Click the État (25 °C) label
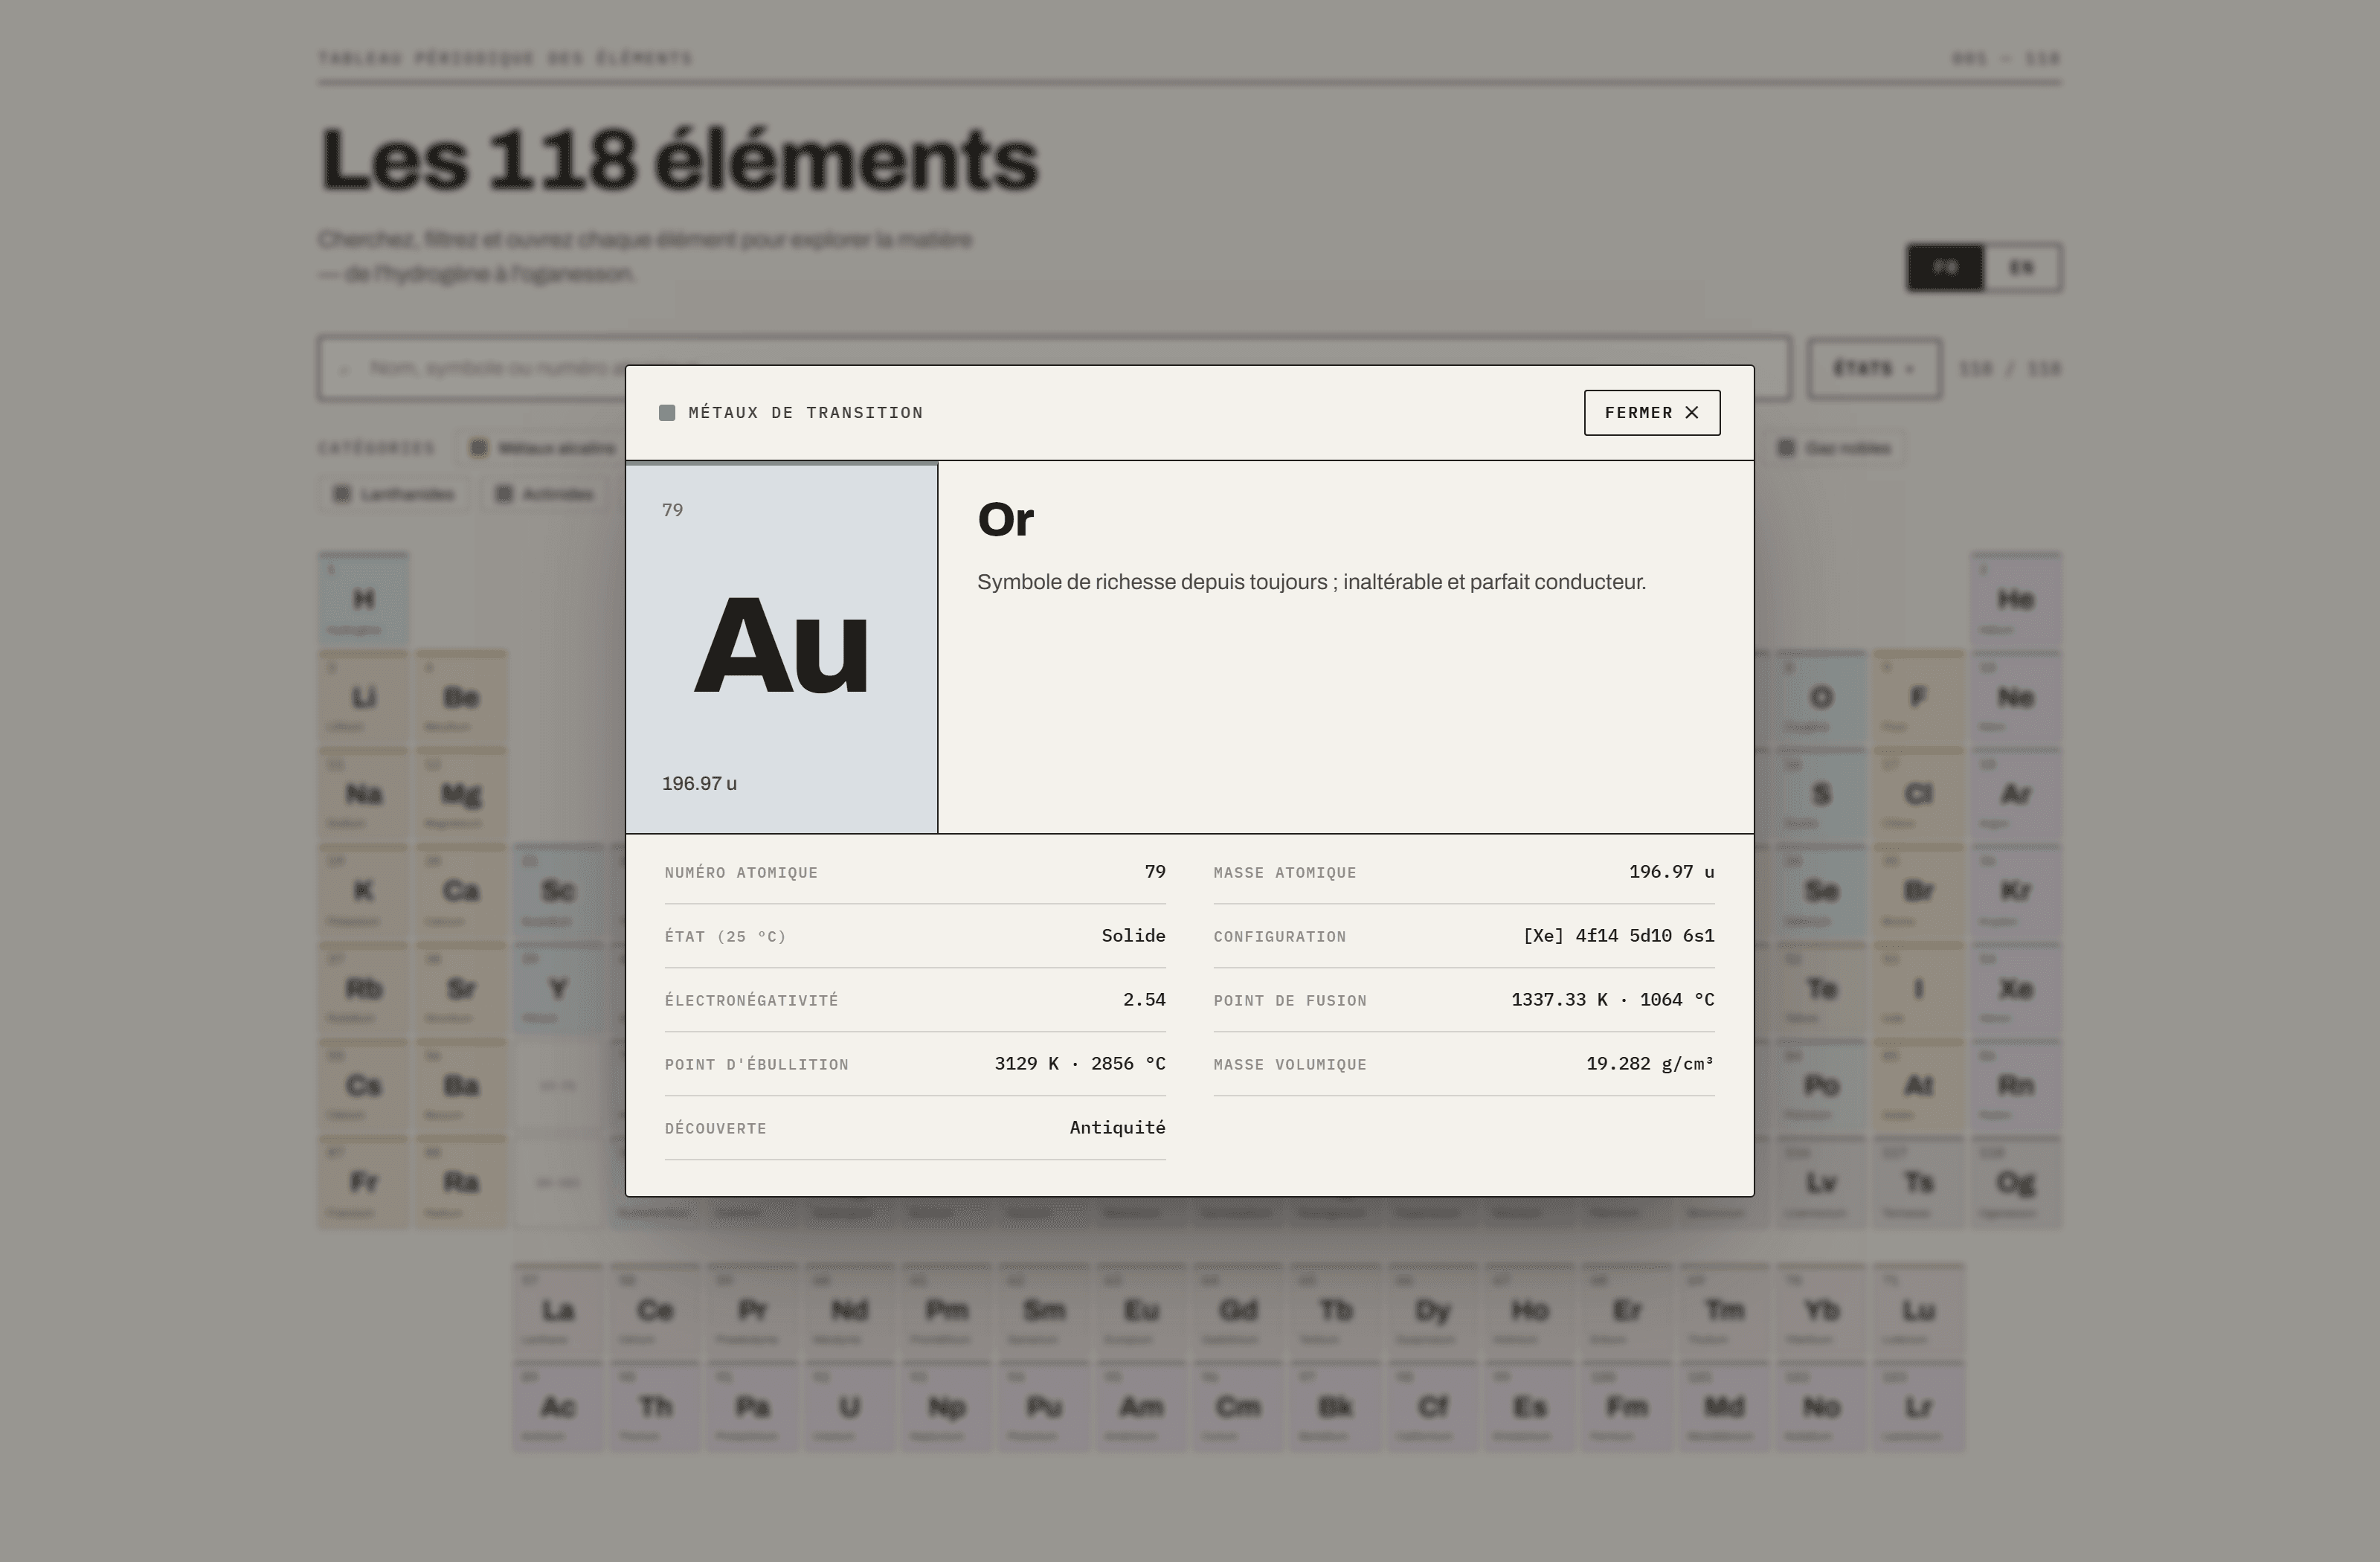The image size is (2380, 1562). click(x=726, y=937)
